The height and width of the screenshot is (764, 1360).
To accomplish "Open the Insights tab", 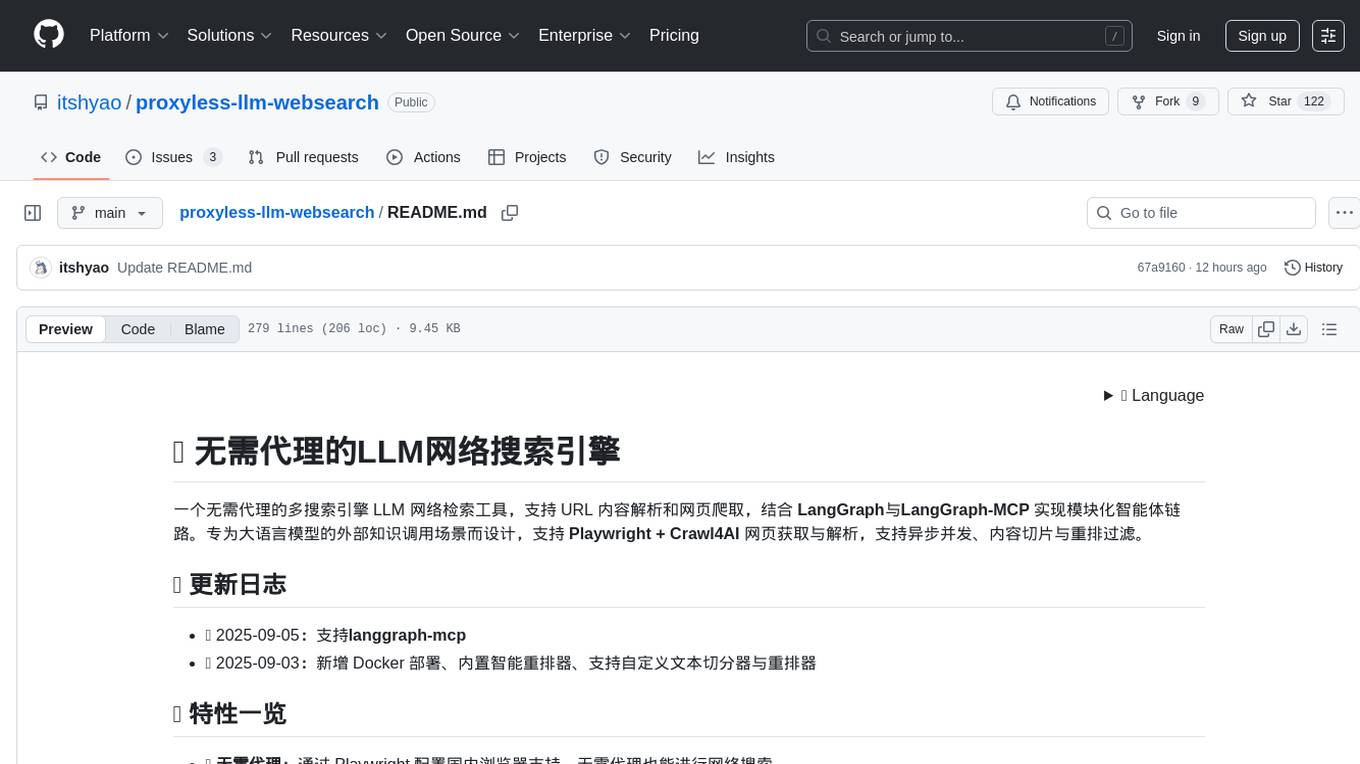I will [736, 157].
